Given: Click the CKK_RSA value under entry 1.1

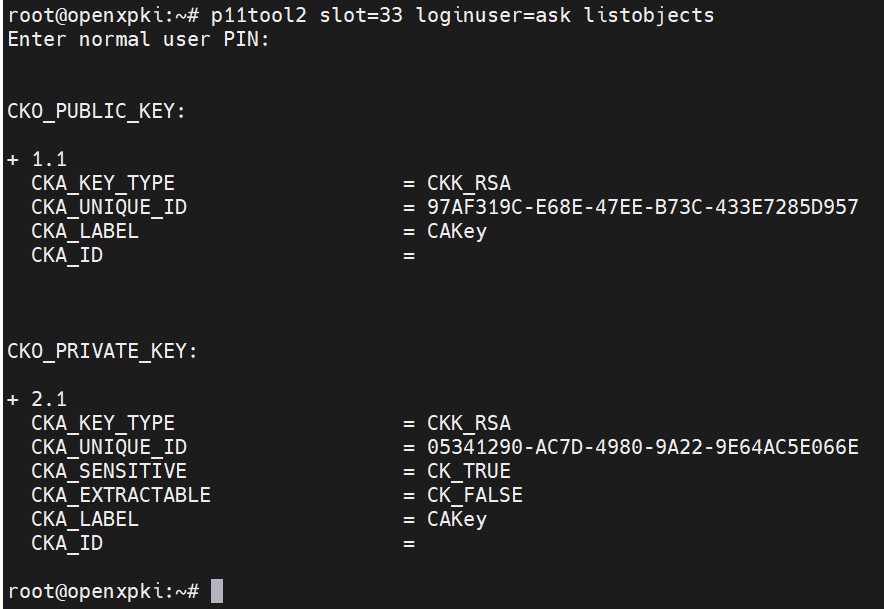Looking at the screenshot, I should [469, 183].
